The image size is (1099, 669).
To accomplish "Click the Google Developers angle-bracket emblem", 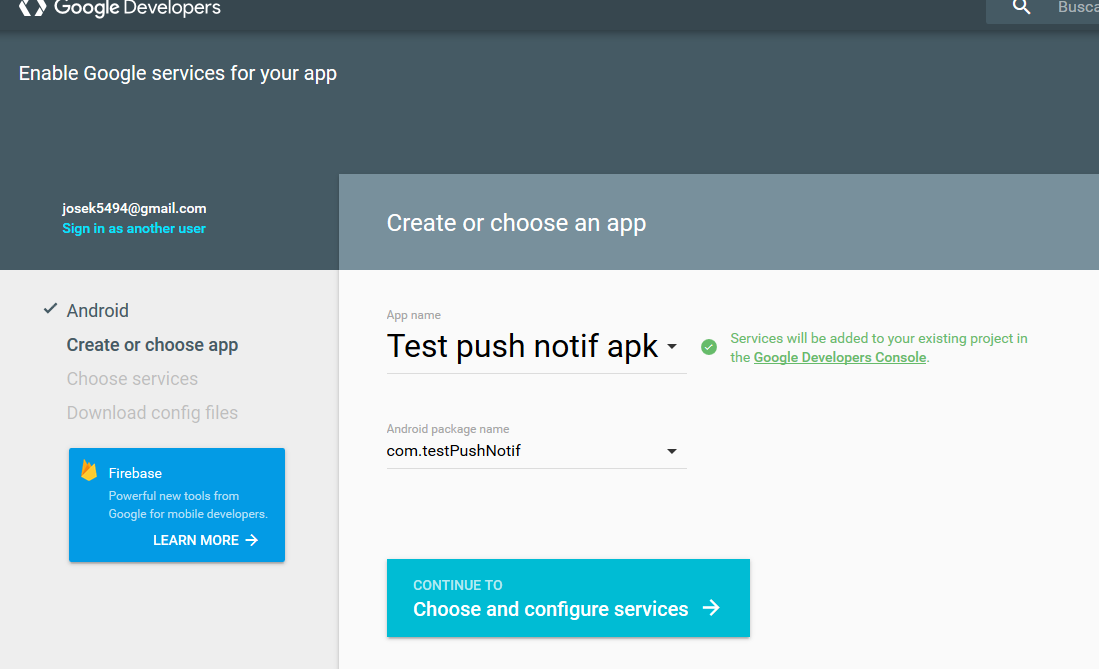I will [x=31, y=9].
